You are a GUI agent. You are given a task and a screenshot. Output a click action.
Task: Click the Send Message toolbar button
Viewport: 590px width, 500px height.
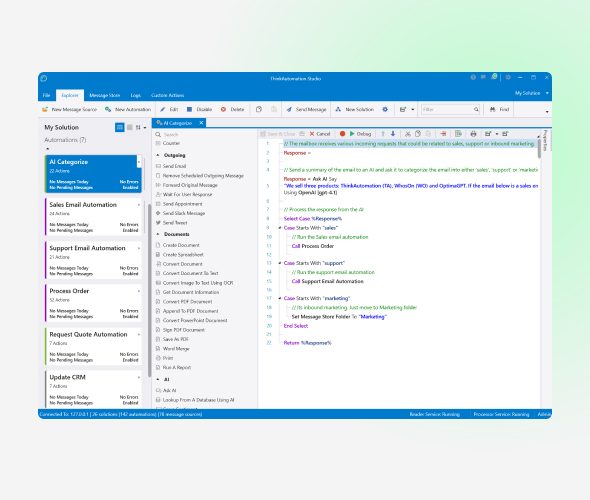[x=306, y=109]
